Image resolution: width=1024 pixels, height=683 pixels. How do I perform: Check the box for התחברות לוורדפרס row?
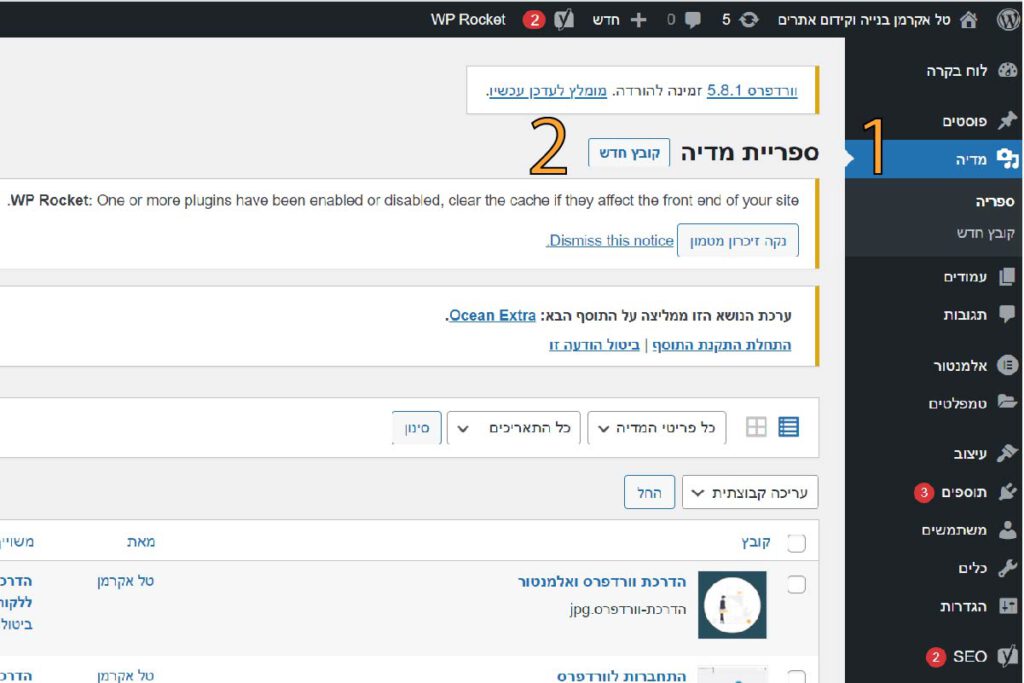pos(796,676)
